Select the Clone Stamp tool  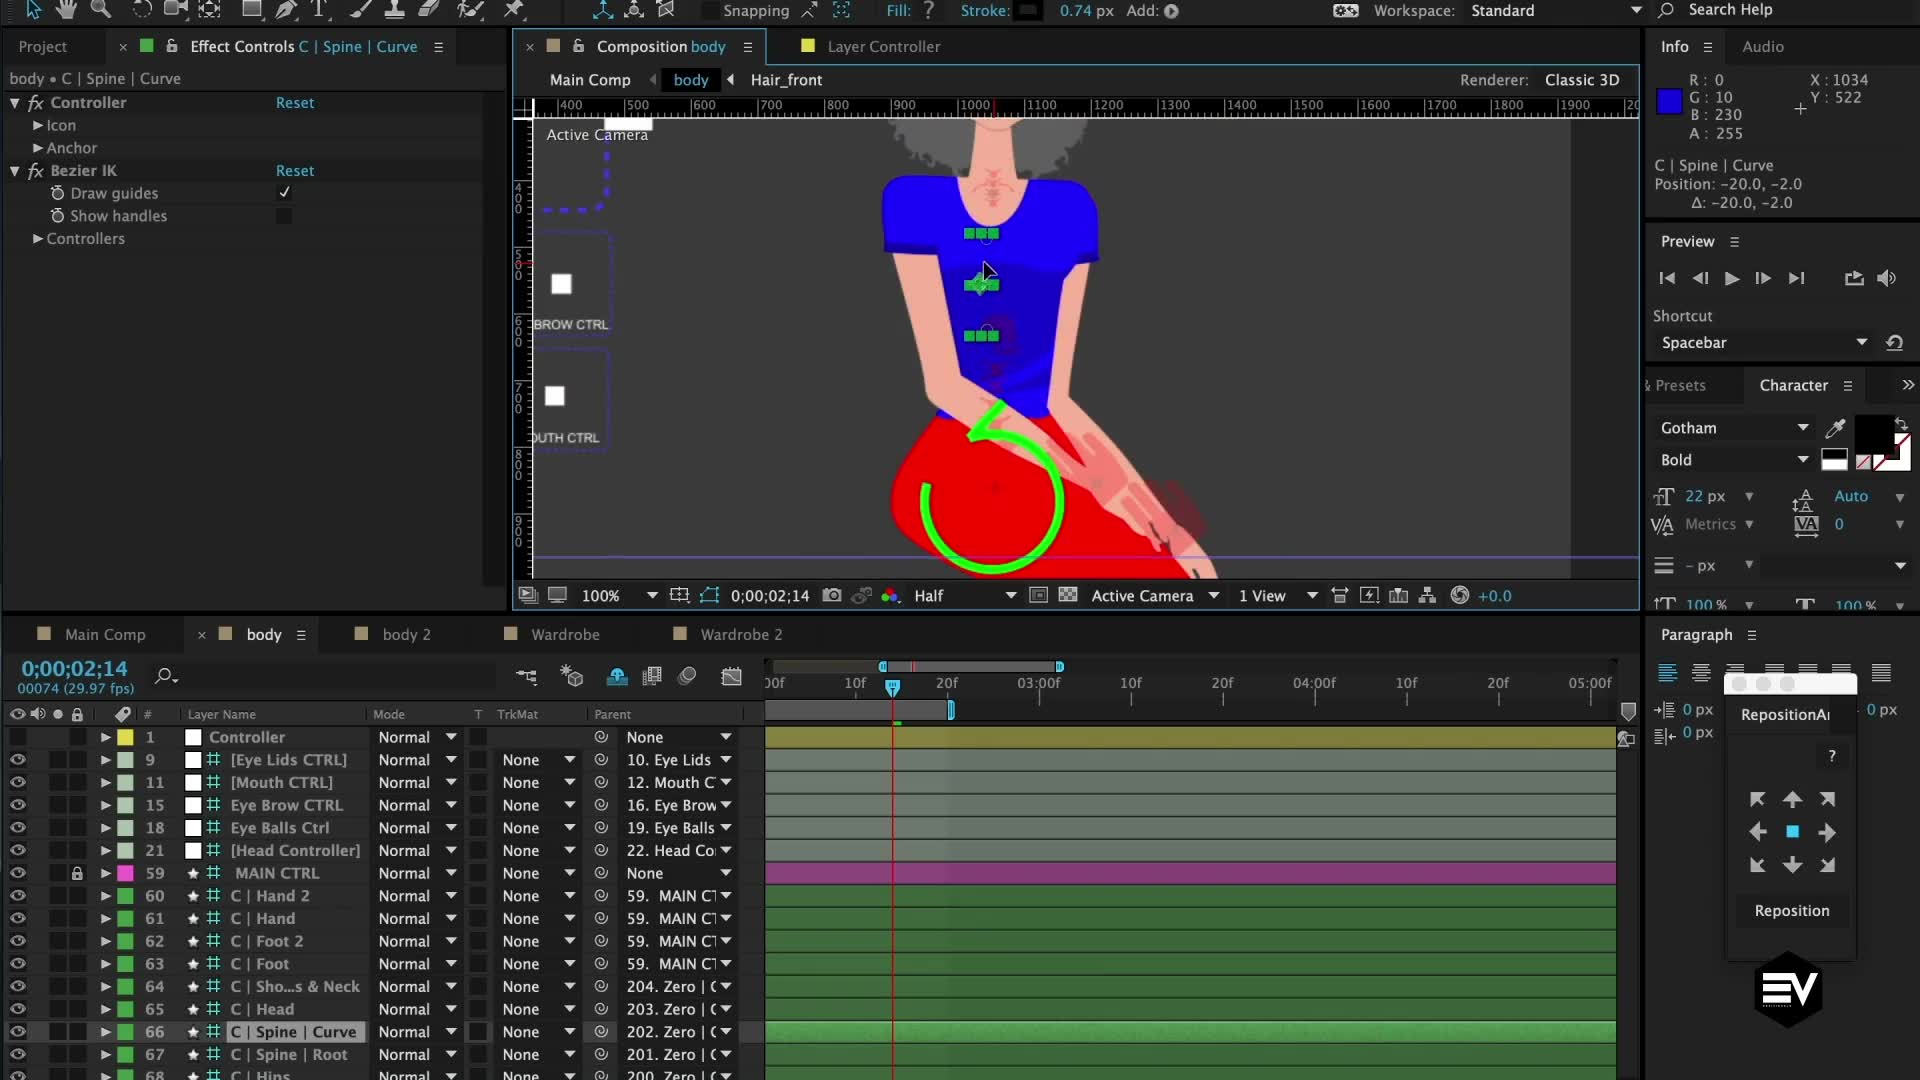coord(395,10)
